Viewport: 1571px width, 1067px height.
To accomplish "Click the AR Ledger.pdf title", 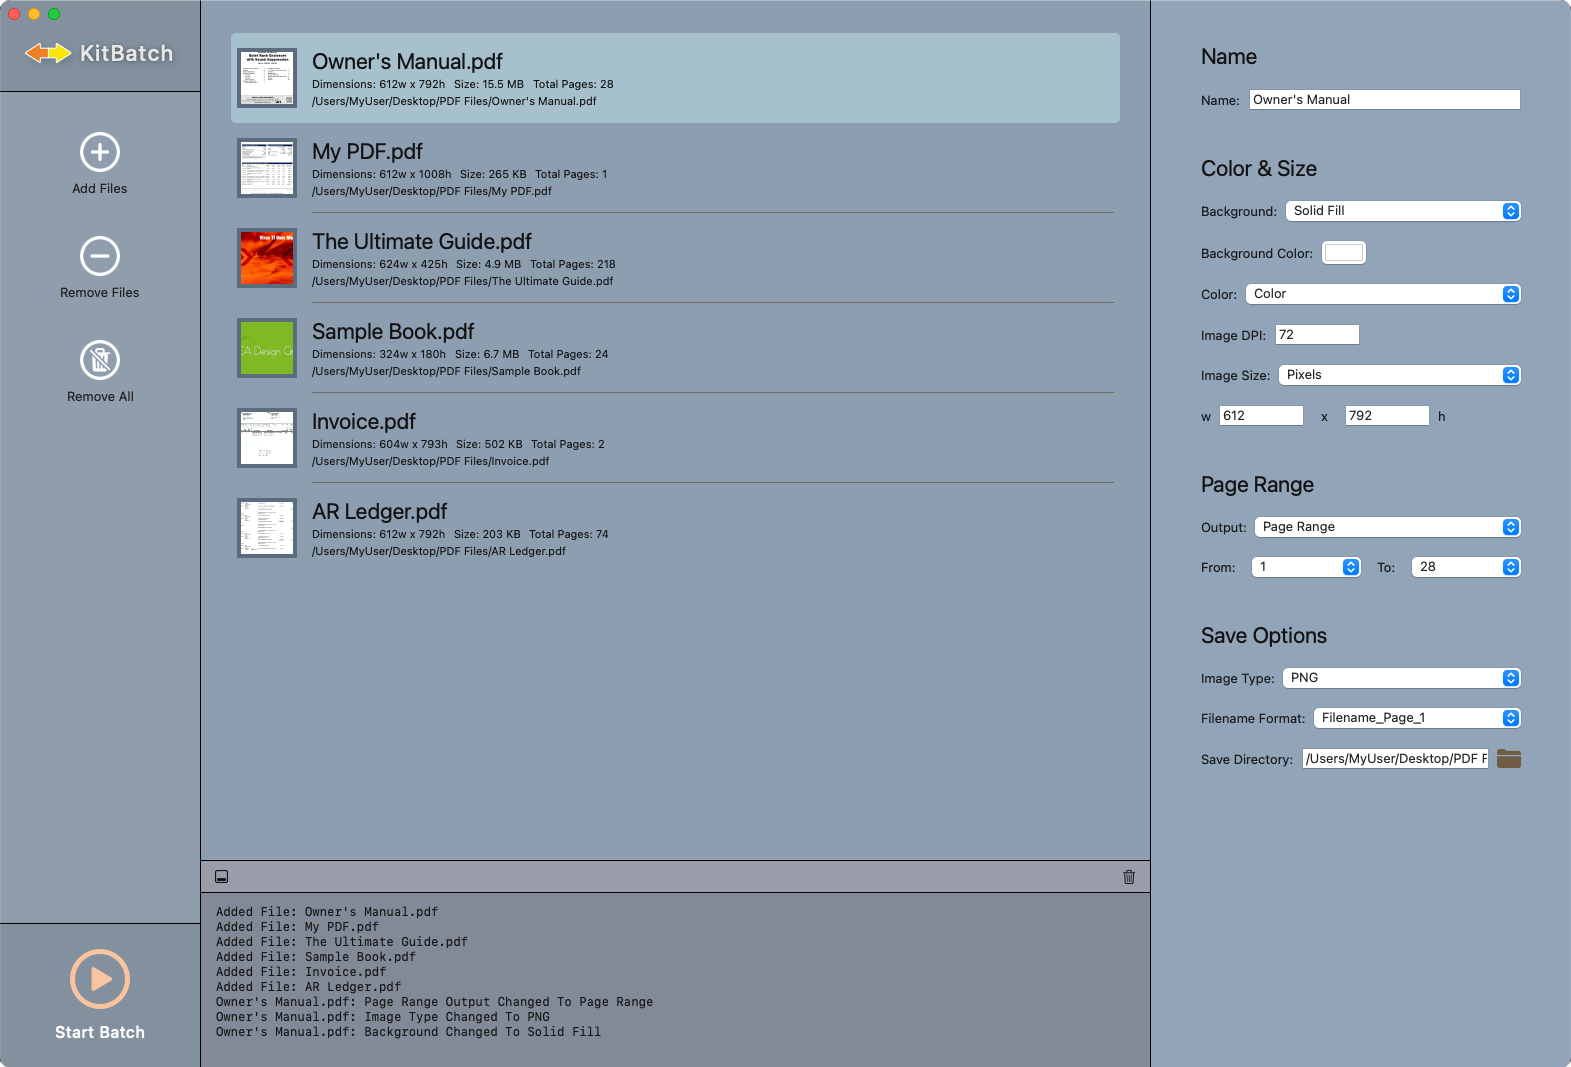I will (x=380, y=512).
